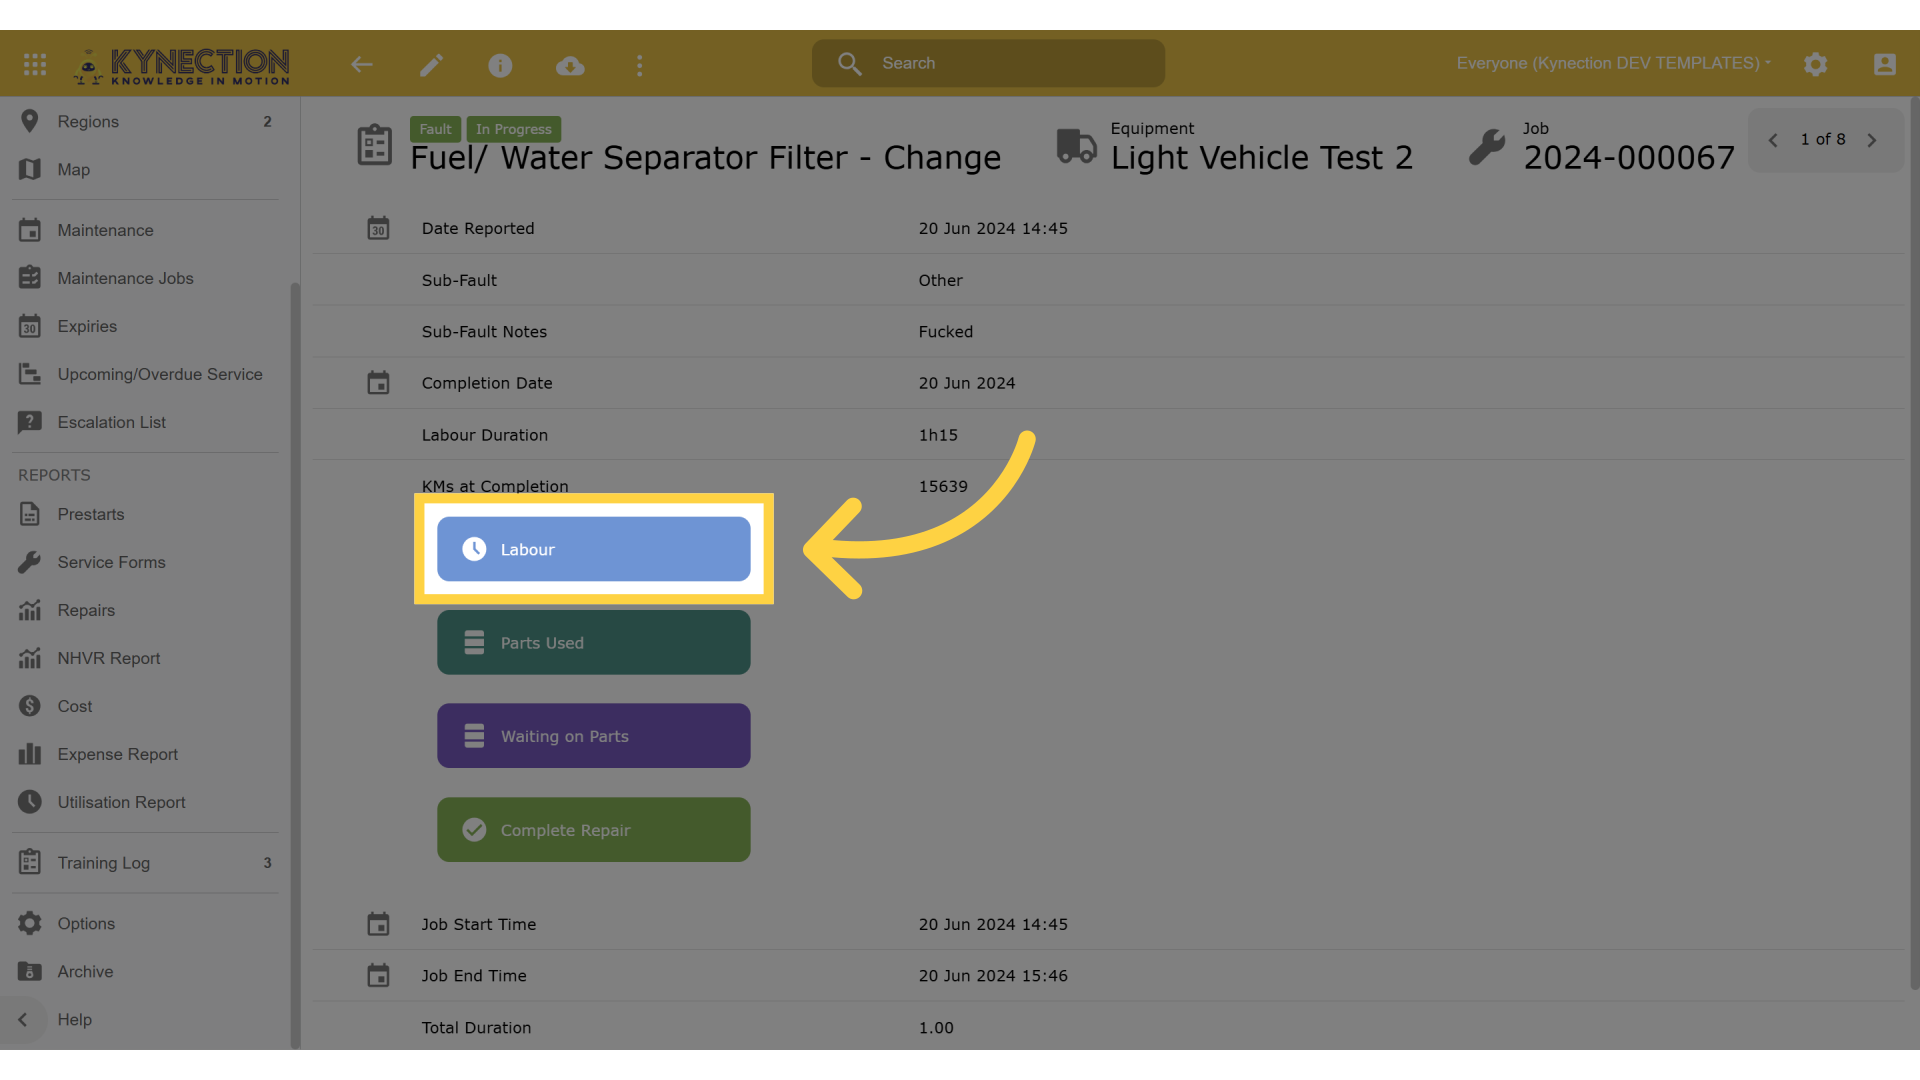Click the Kynection logo
The height and width of the screenshot is (1080, 1920).
181,66
